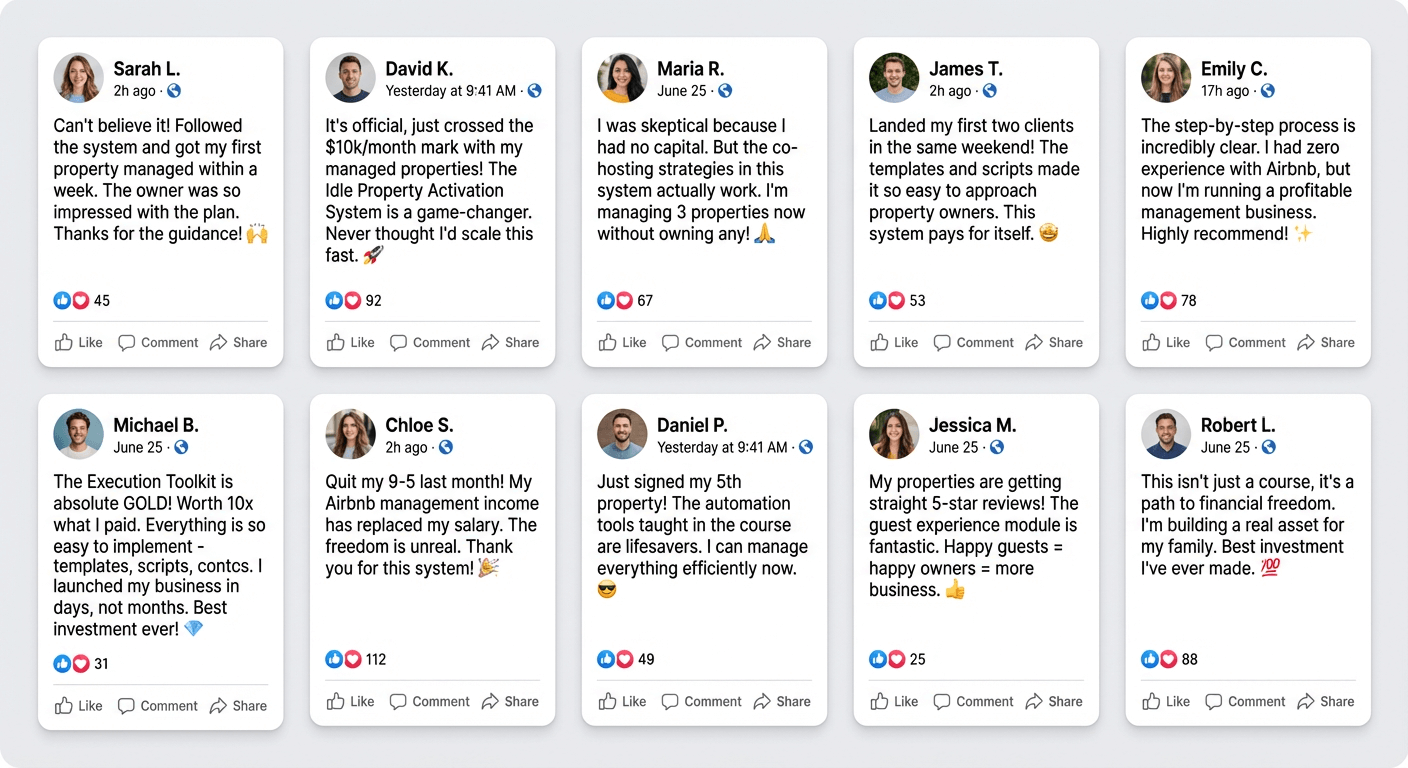This screenshot has width=1408, height=768.
Task: Open Chloe S.'s profile by her name
Action: 419,425
